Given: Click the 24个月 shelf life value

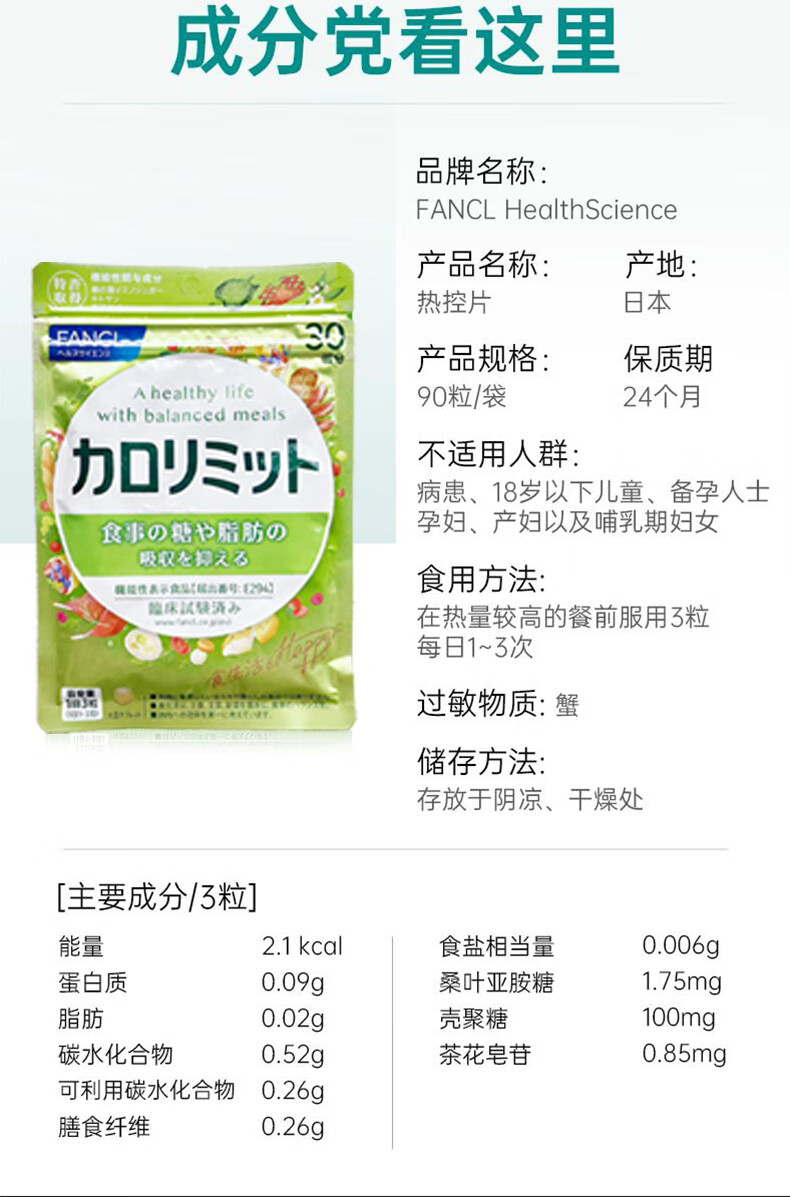Looking at the screenshot, I should 662,396.
